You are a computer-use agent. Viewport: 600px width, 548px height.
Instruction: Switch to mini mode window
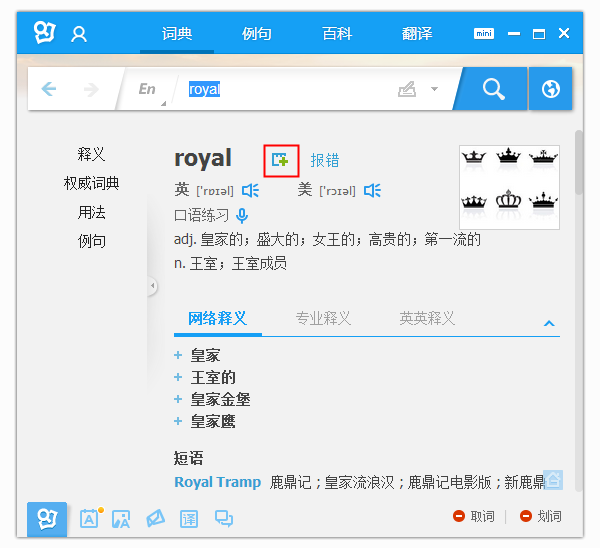pyautogui.click(x=484, y=34)
